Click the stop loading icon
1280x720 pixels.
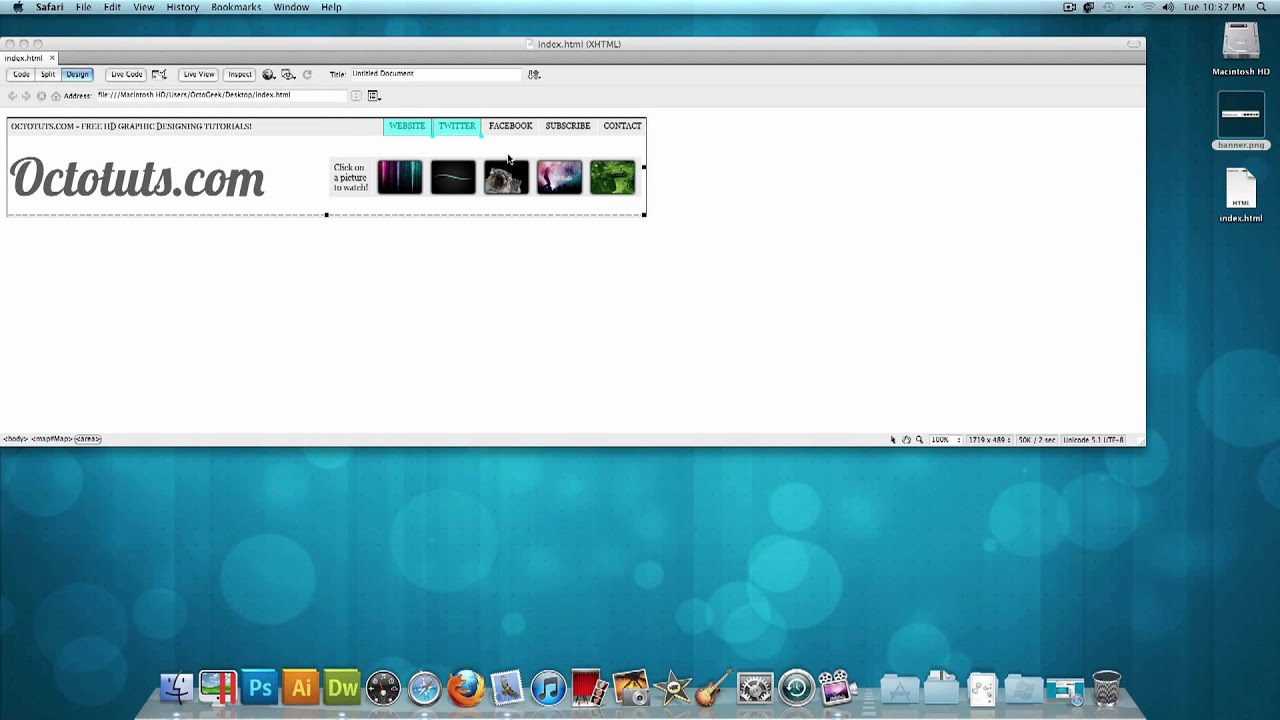click(41, 96)
